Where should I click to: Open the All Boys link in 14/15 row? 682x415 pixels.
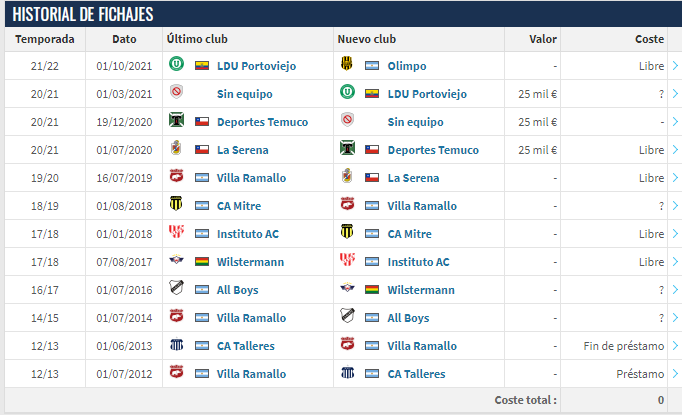408,318
